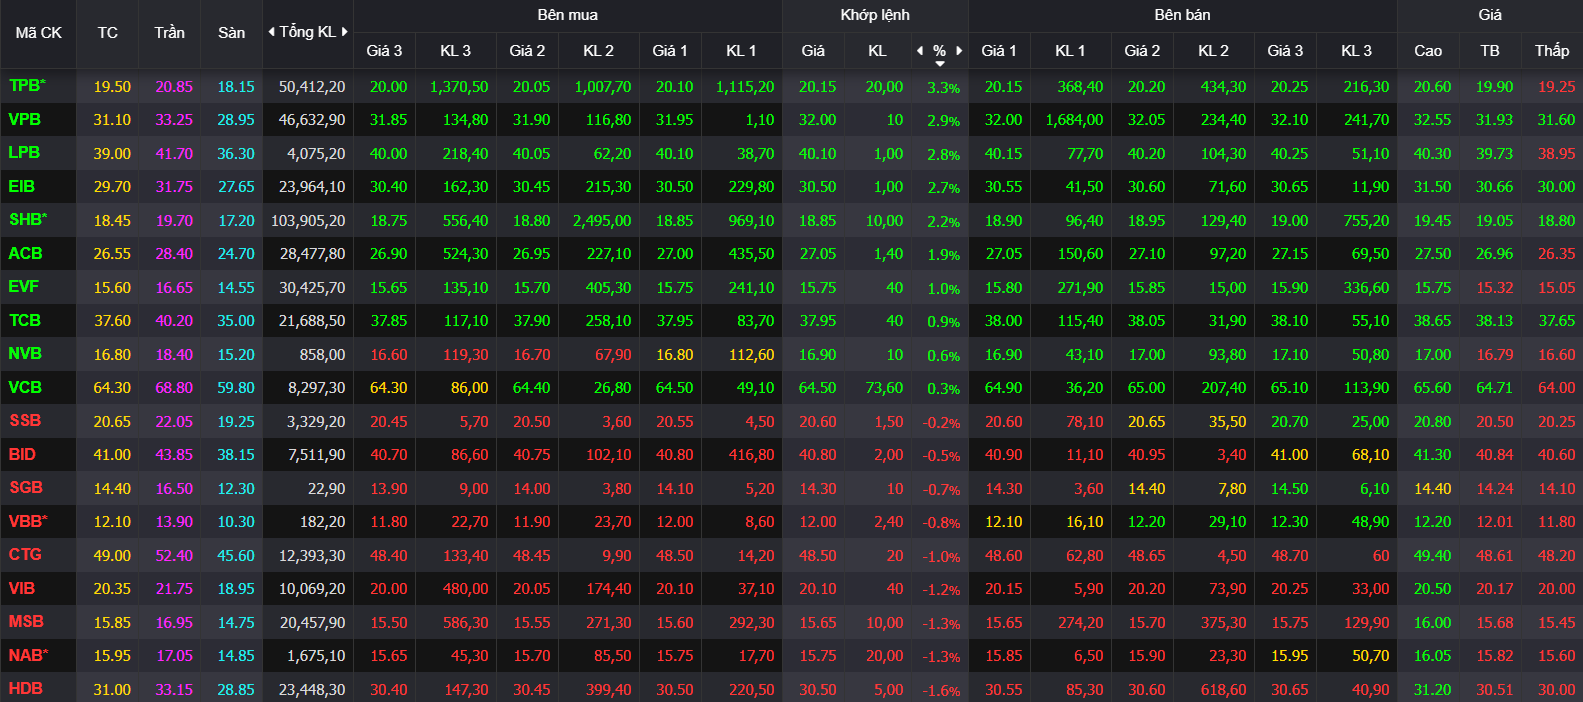The height and width of the screenshot is (702, 1583).
Task: Open the sort arrow below % header
Action: 940,64
